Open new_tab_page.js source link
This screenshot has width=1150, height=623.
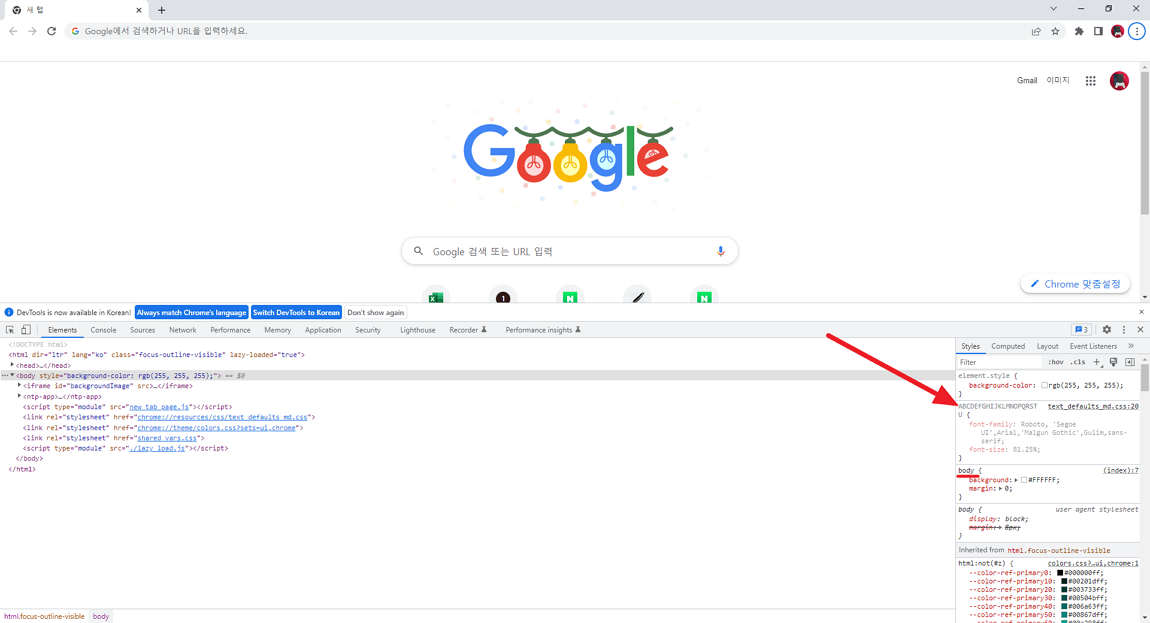159,407
